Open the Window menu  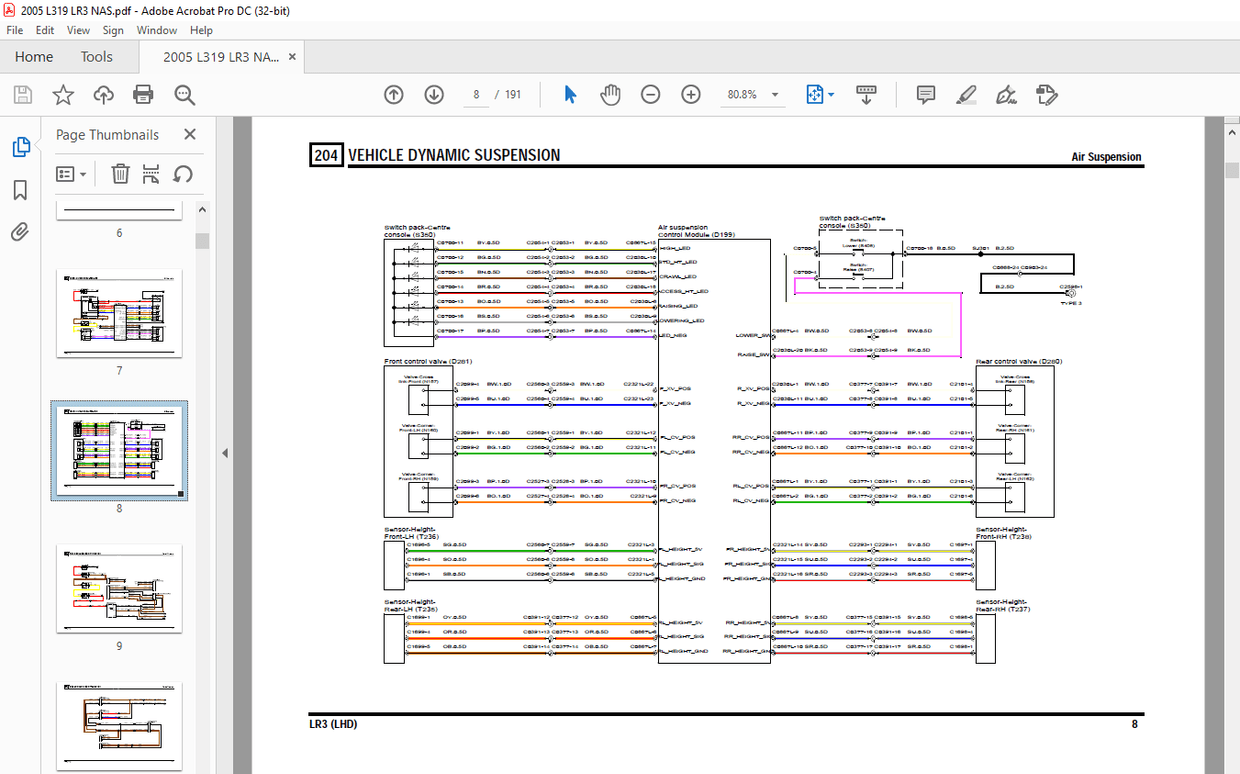pyautogui.click(x=157, y=30)
